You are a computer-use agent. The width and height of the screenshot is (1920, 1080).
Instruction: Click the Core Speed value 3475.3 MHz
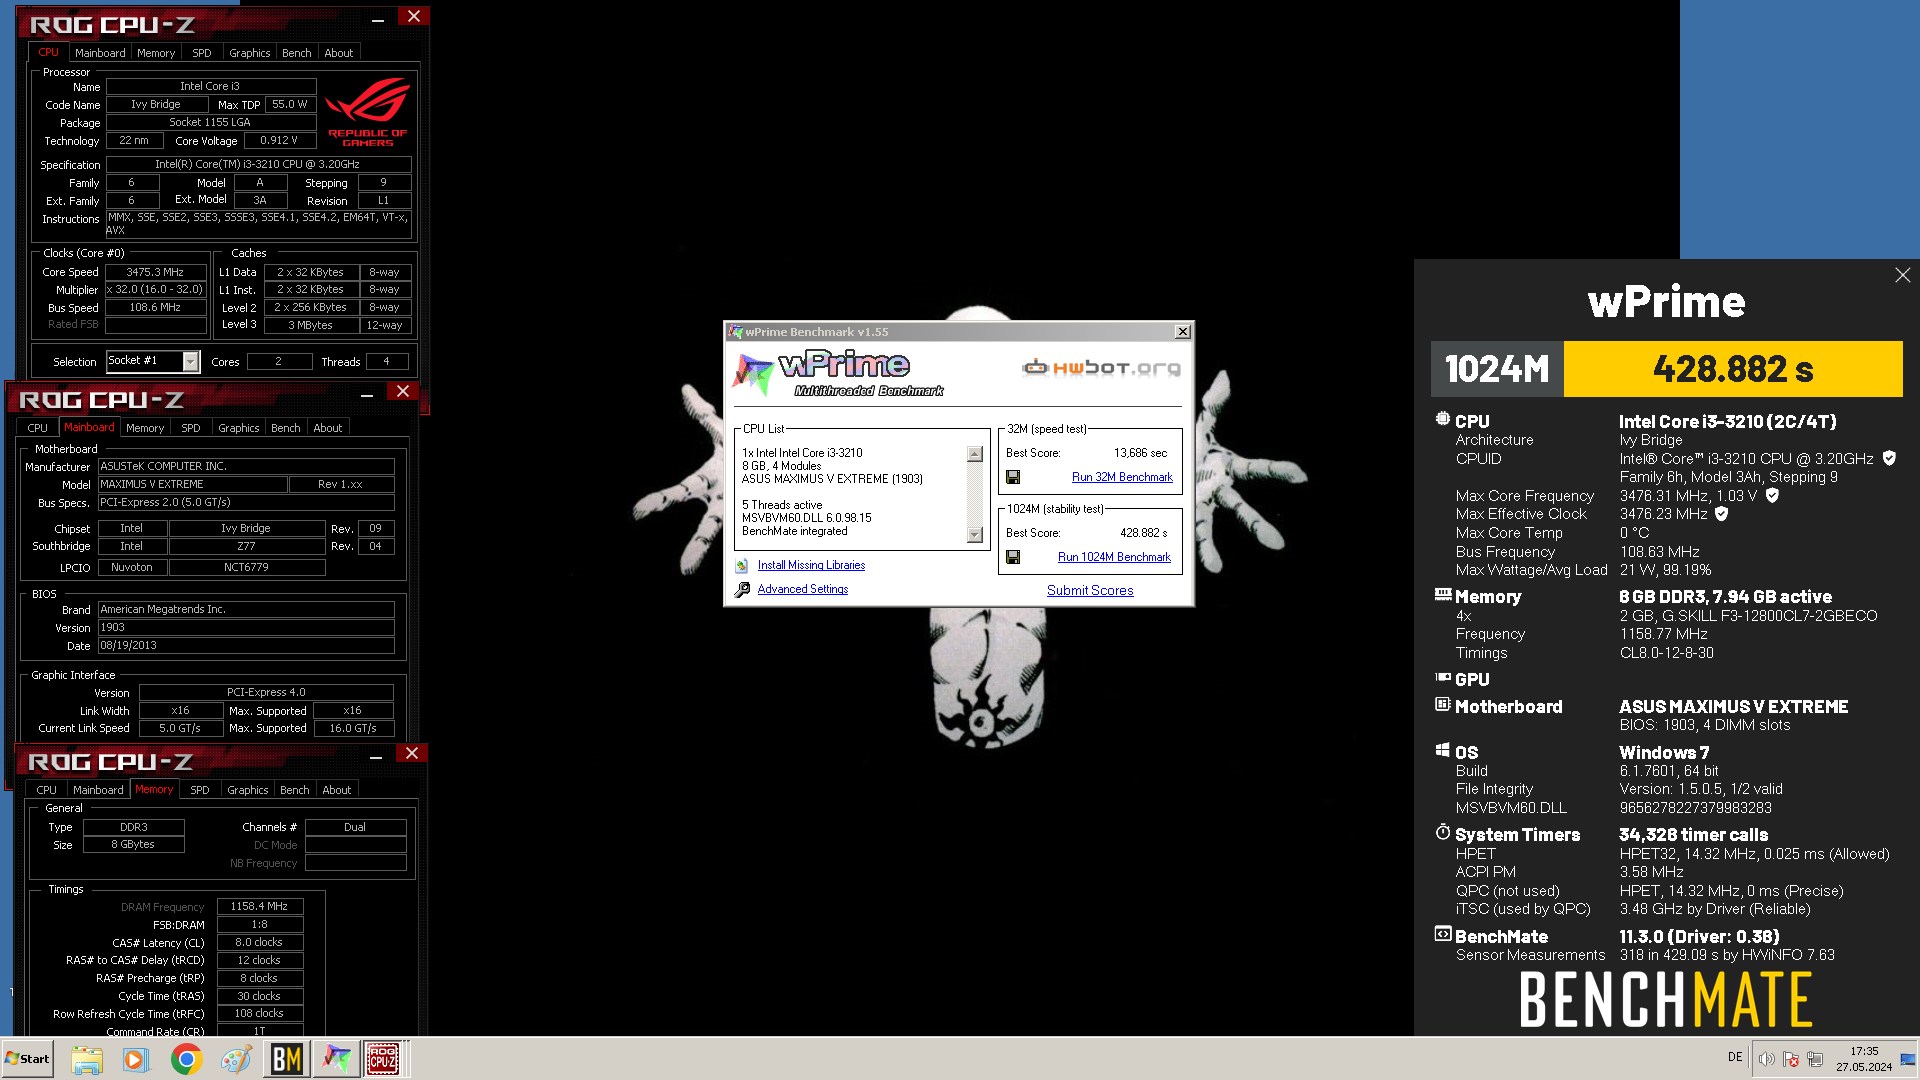click(155, 272)
